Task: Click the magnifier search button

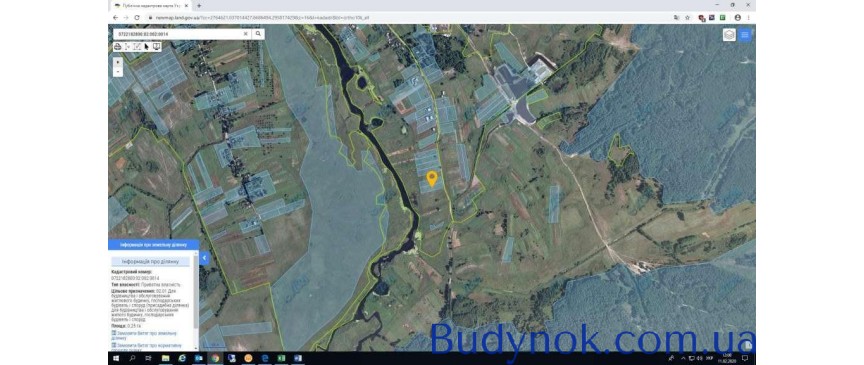Action: [x=257, y=34]
